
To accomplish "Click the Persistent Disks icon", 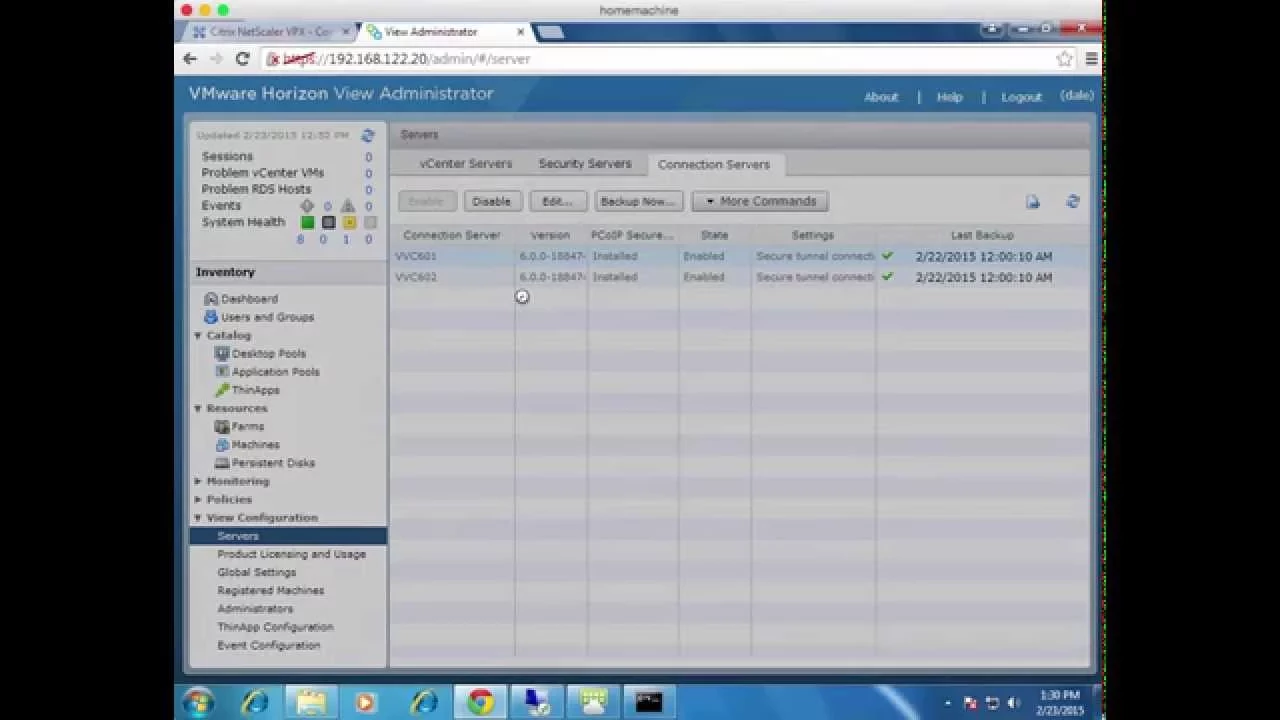I will (x=222, y=463).
